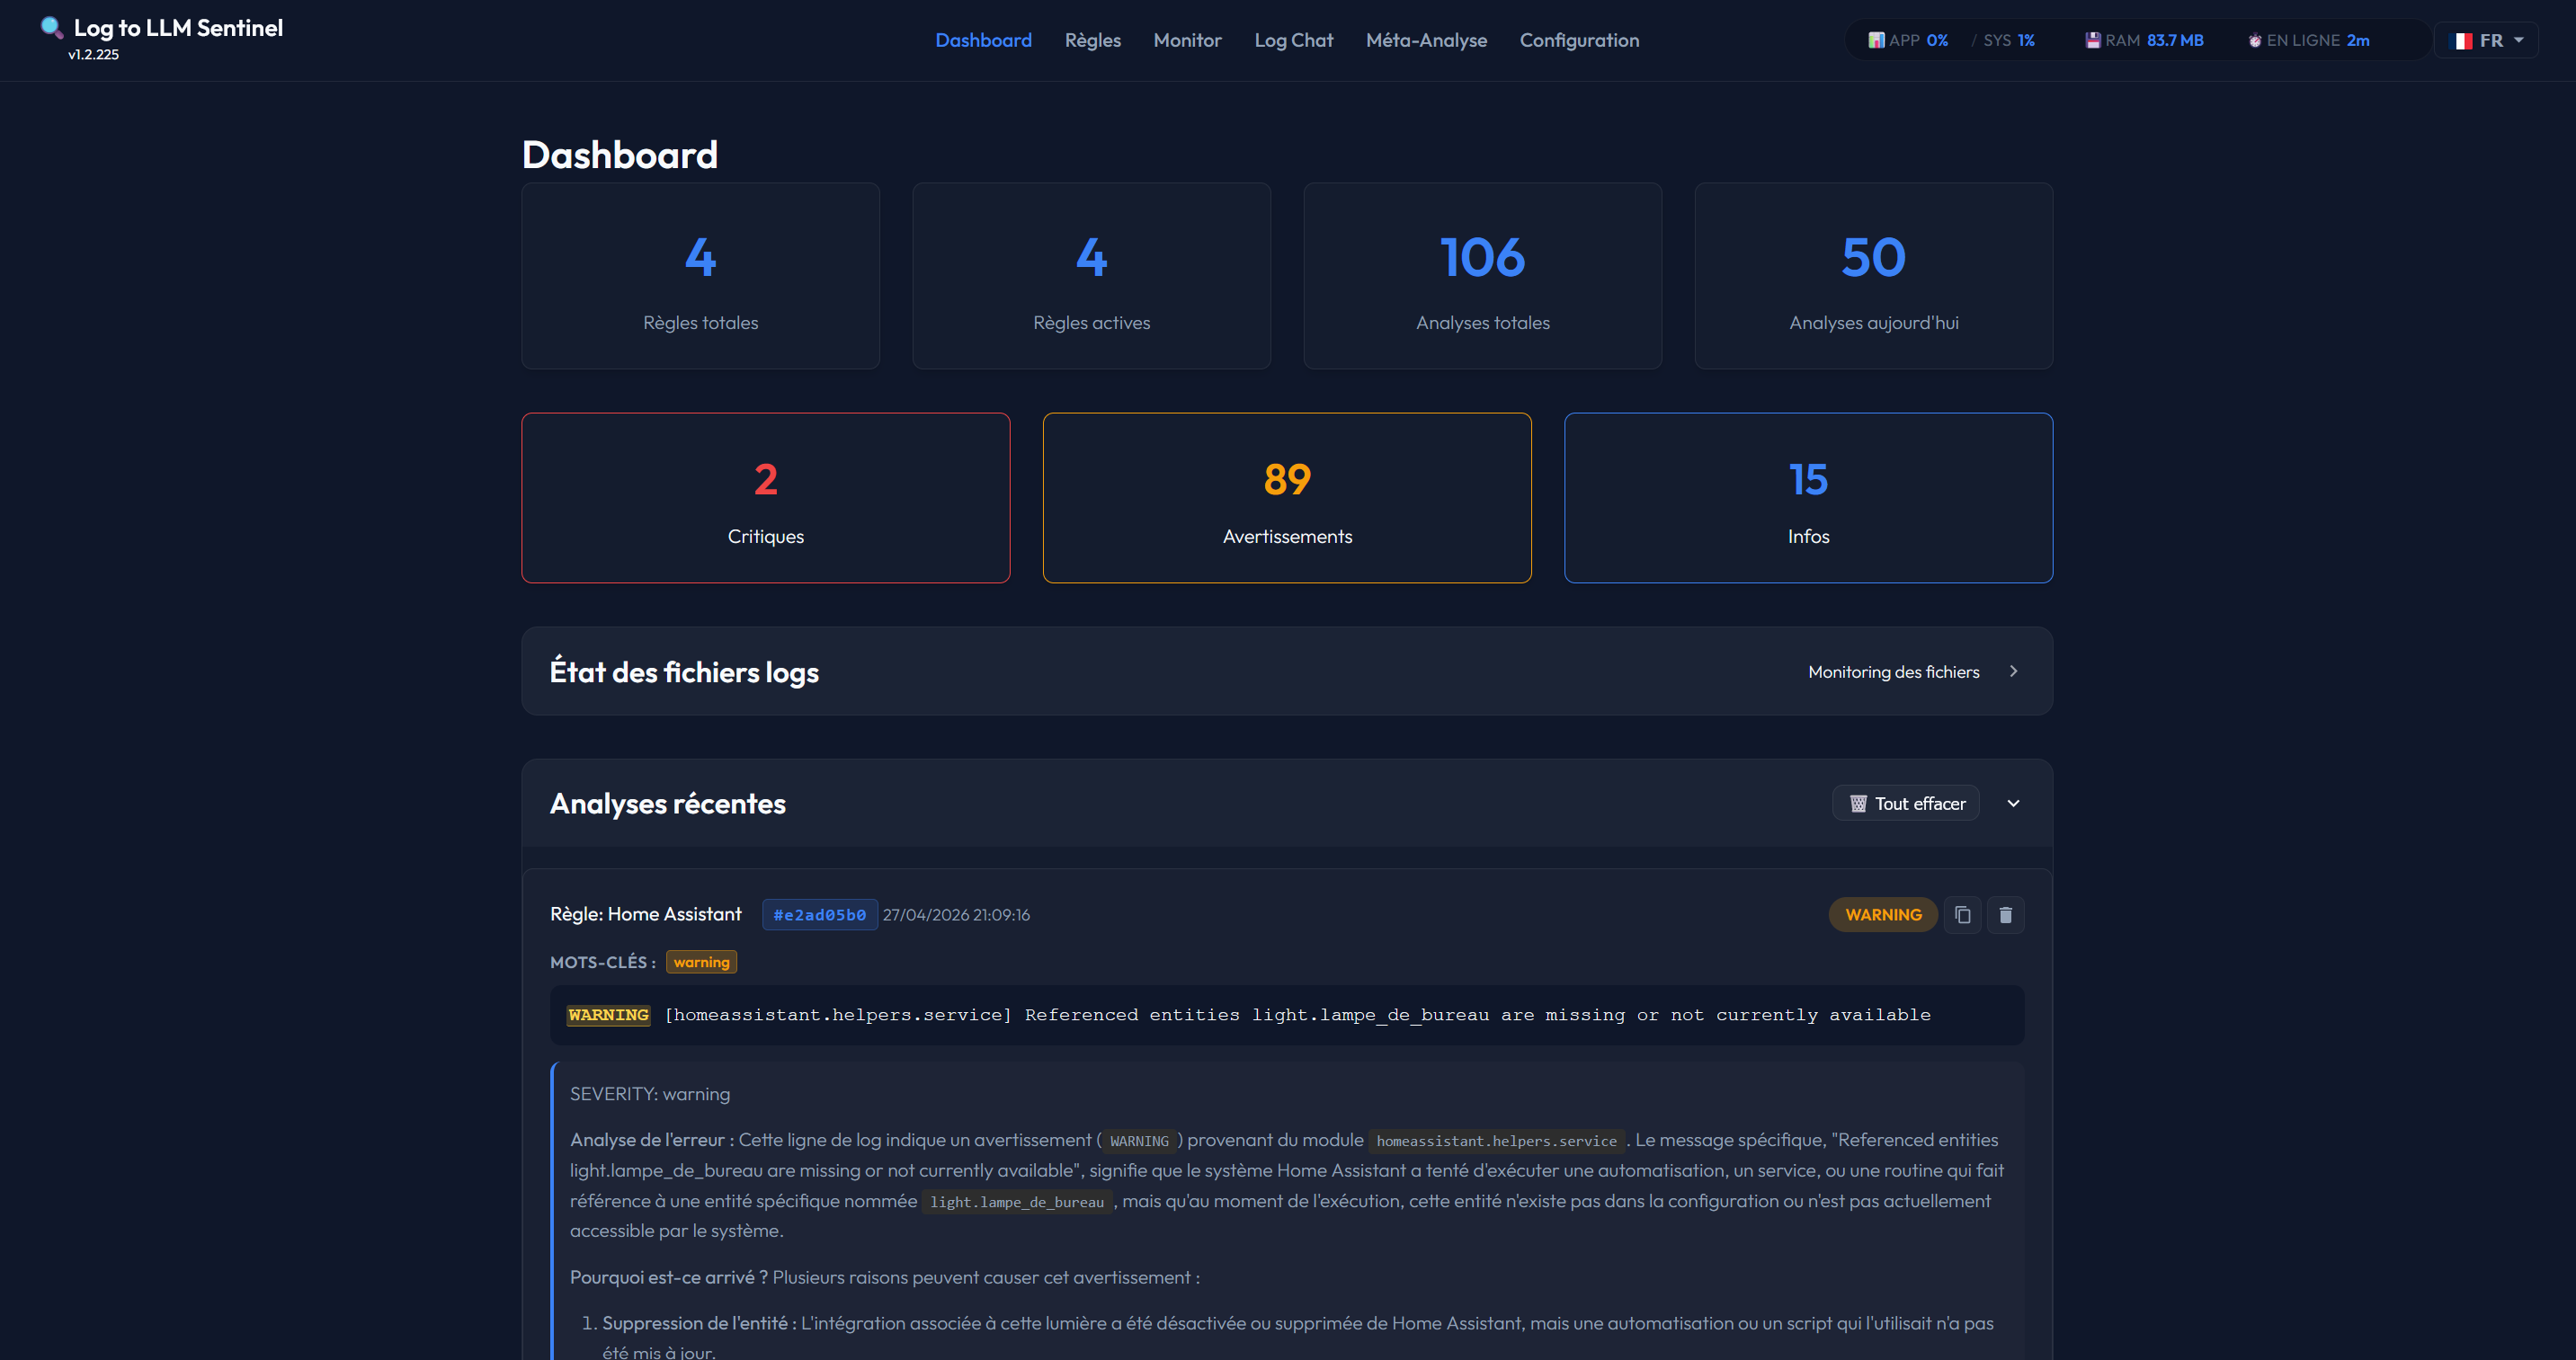This screenshot has width=2576, height=1360.
Task: Open the Monitoring des fichiers link
Action: click(1893, 672)
